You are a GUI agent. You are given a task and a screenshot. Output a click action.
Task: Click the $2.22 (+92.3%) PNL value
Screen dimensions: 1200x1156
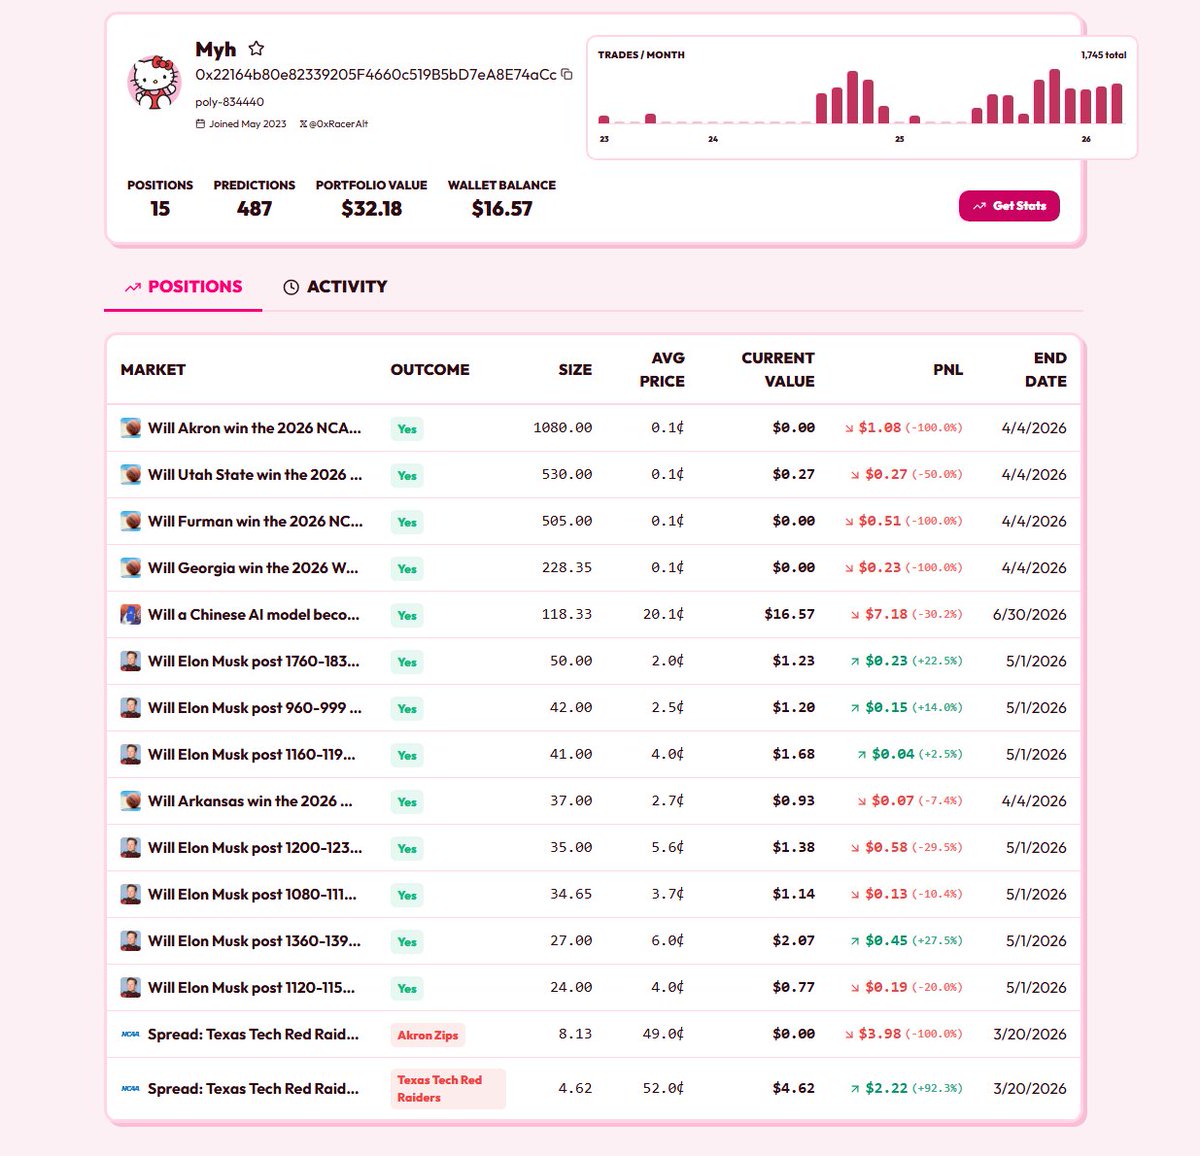pos(907,1089)
